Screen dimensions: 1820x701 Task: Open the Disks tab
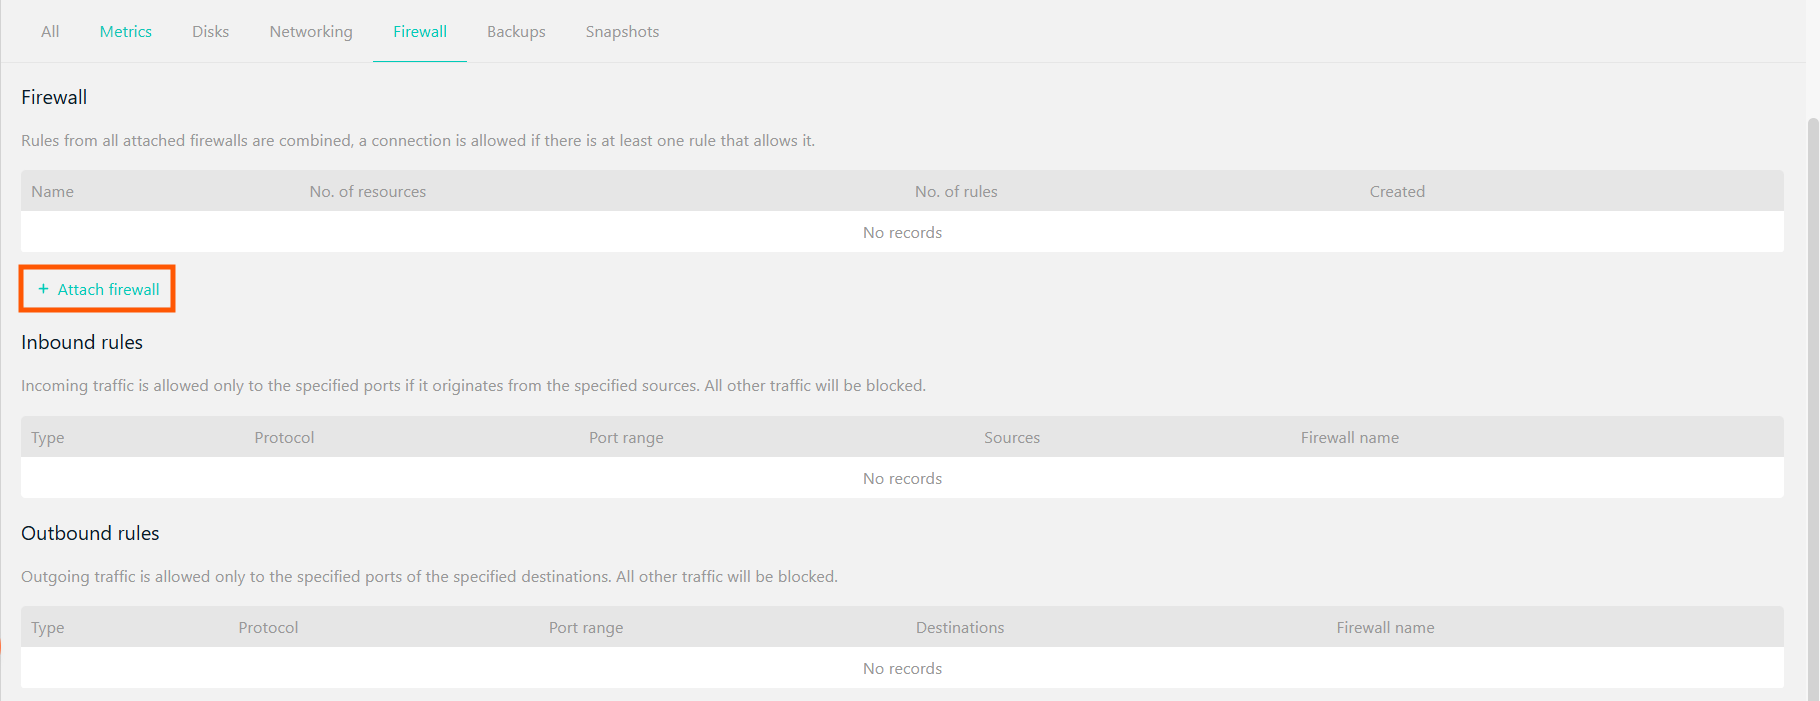pos(210,31)
